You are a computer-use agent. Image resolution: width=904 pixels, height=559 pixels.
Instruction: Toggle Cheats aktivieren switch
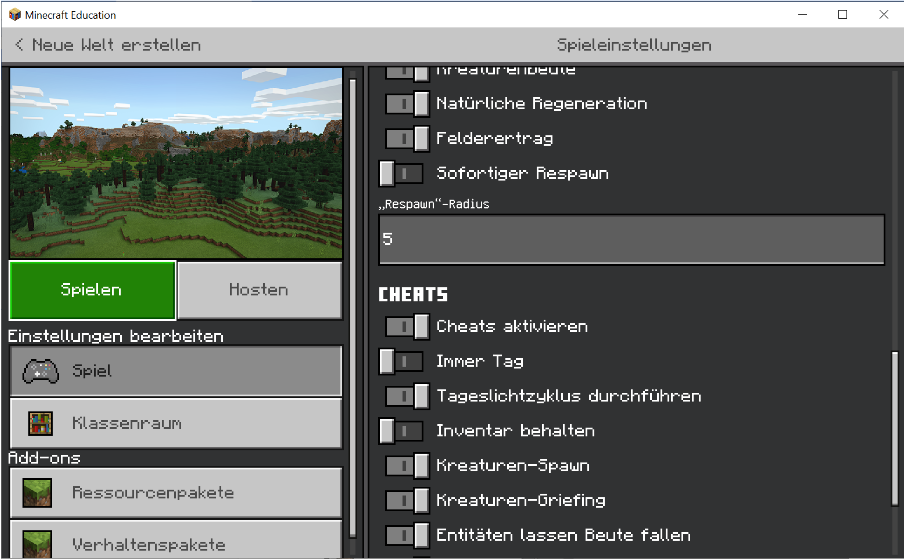click(407, 326)
